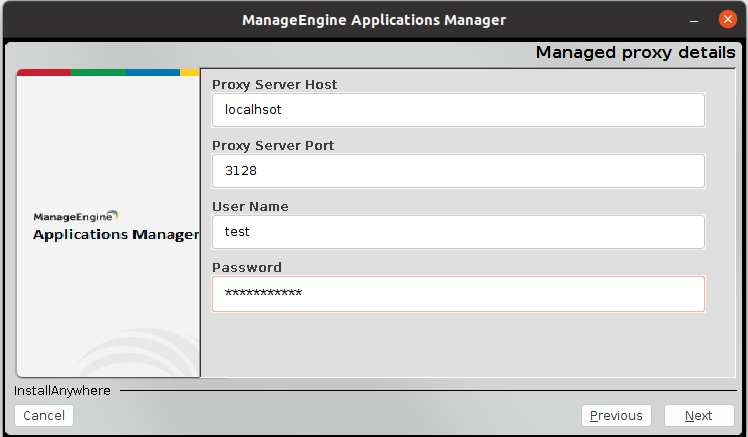Click the red segment of the color strip
The height and width of the screenshot is (437, 748).
pos(44,72)
